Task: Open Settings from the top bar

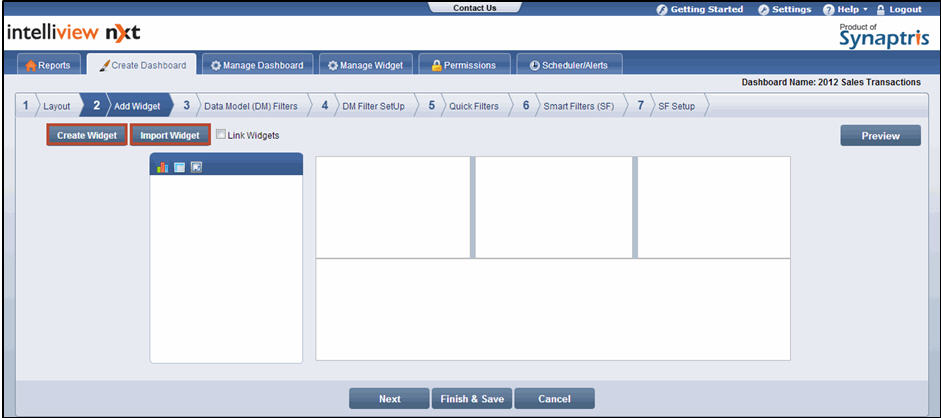Action: point(784,10)
